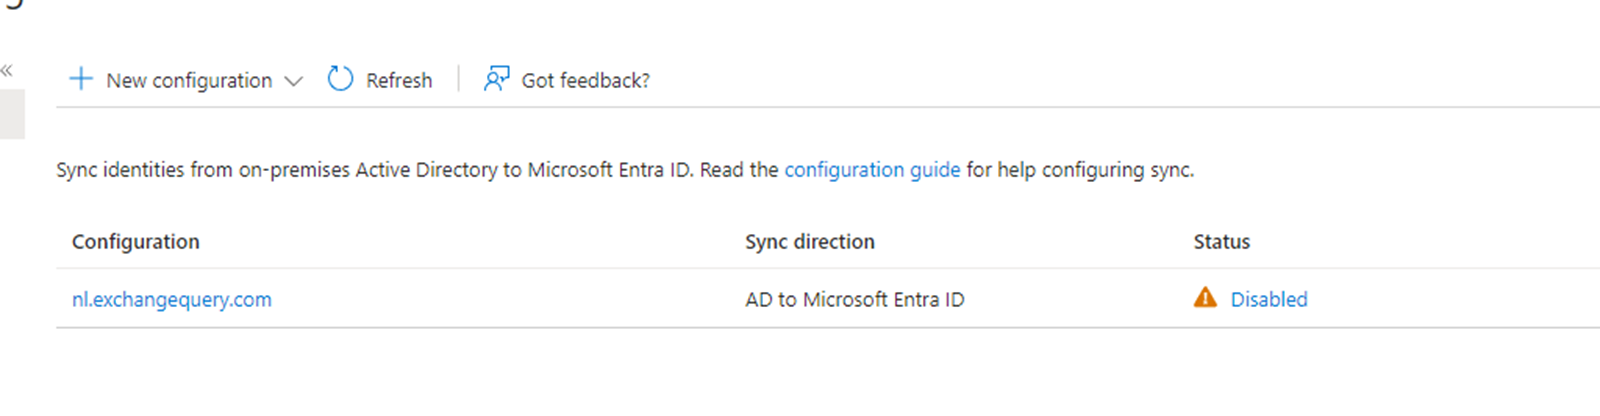Click the Disabled status link
Viewport: 1600px width, 416px height.
(x=1268, y=299)
